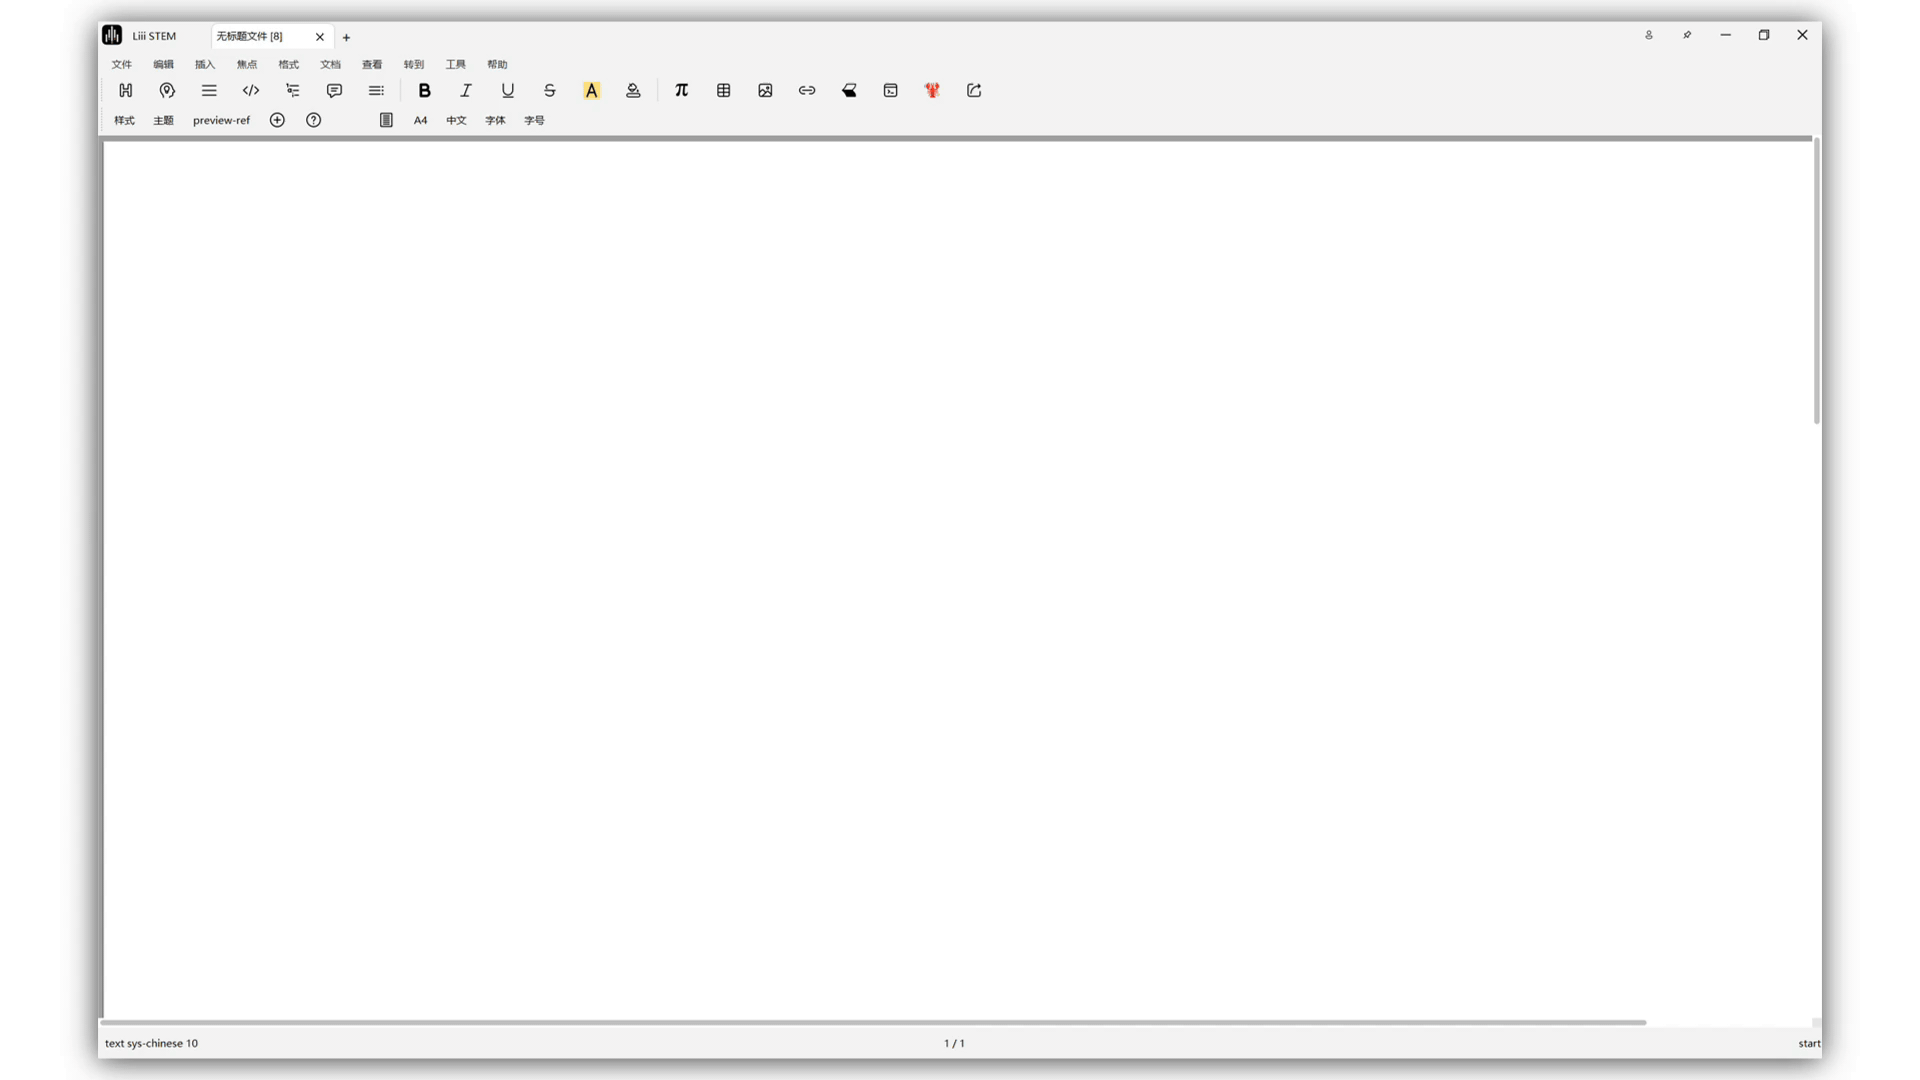
Task: Toggle bold formatting
Action: [x=424, y=90]
